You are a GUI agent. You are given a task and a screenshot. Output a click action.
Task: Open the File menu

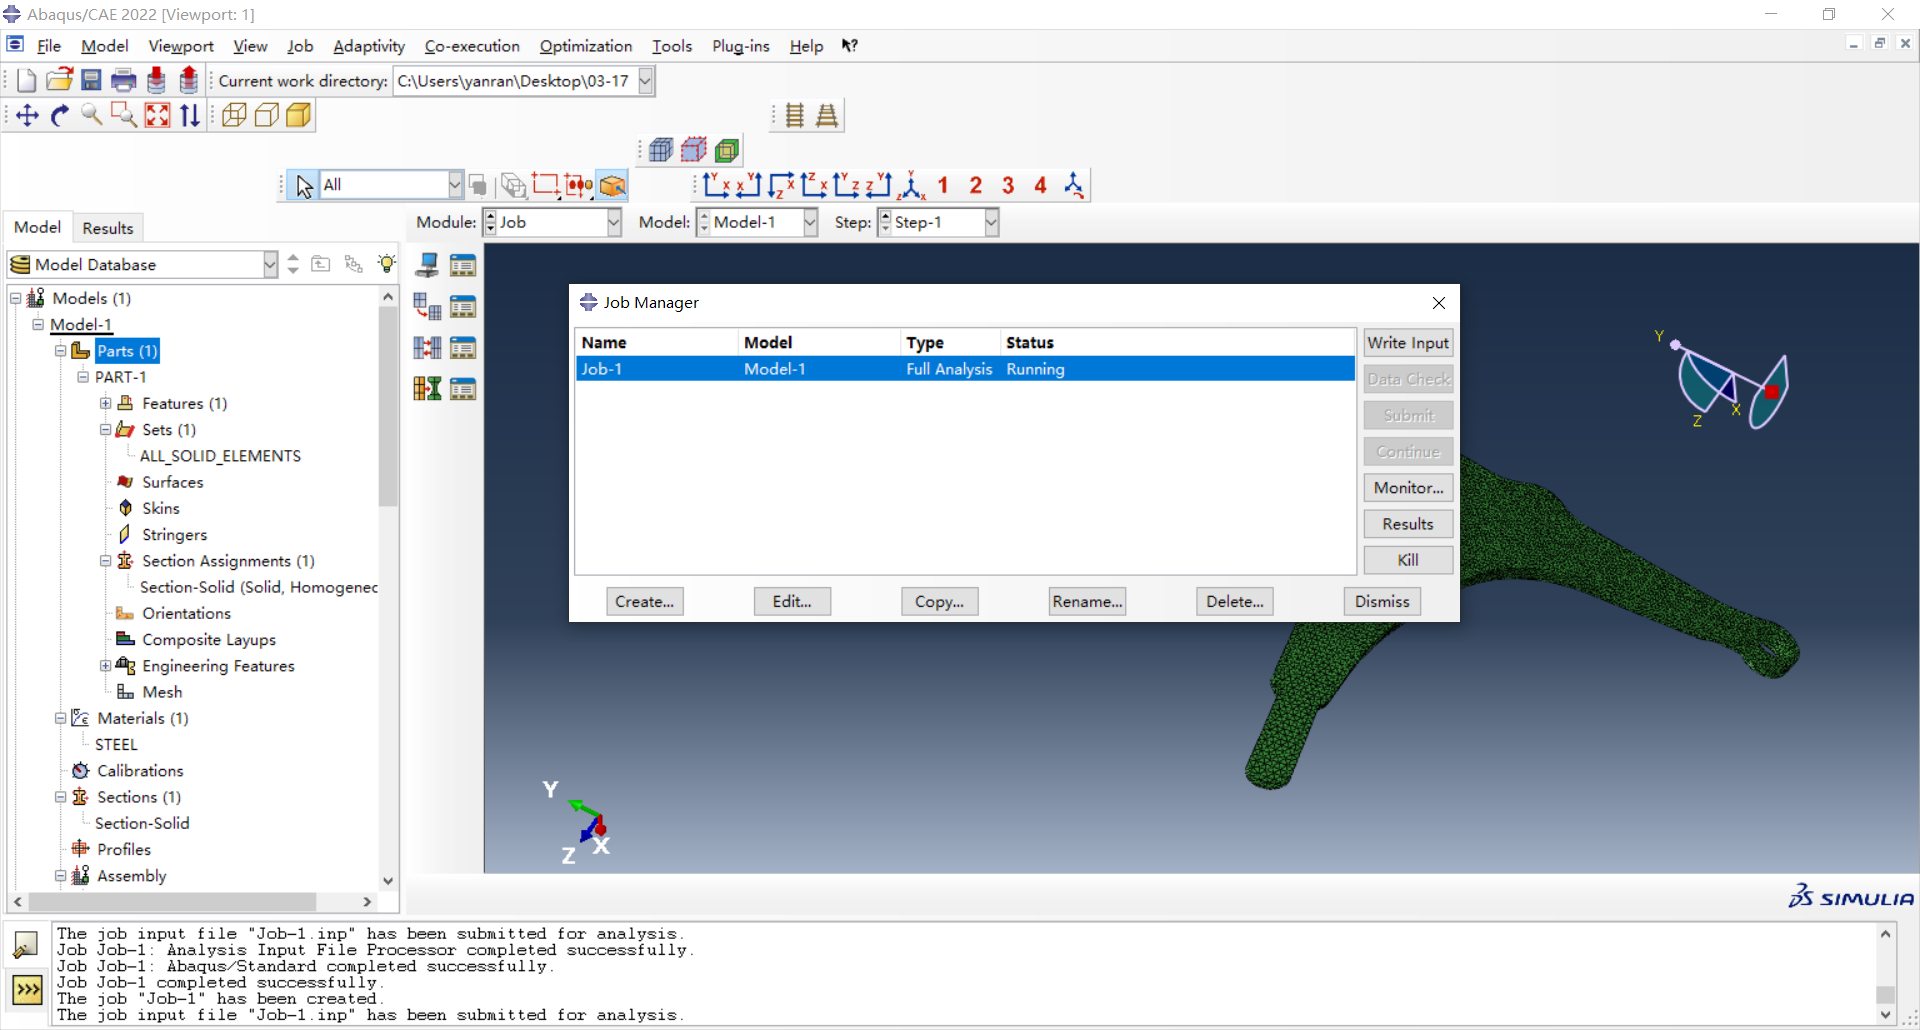[x=49, y=46]
